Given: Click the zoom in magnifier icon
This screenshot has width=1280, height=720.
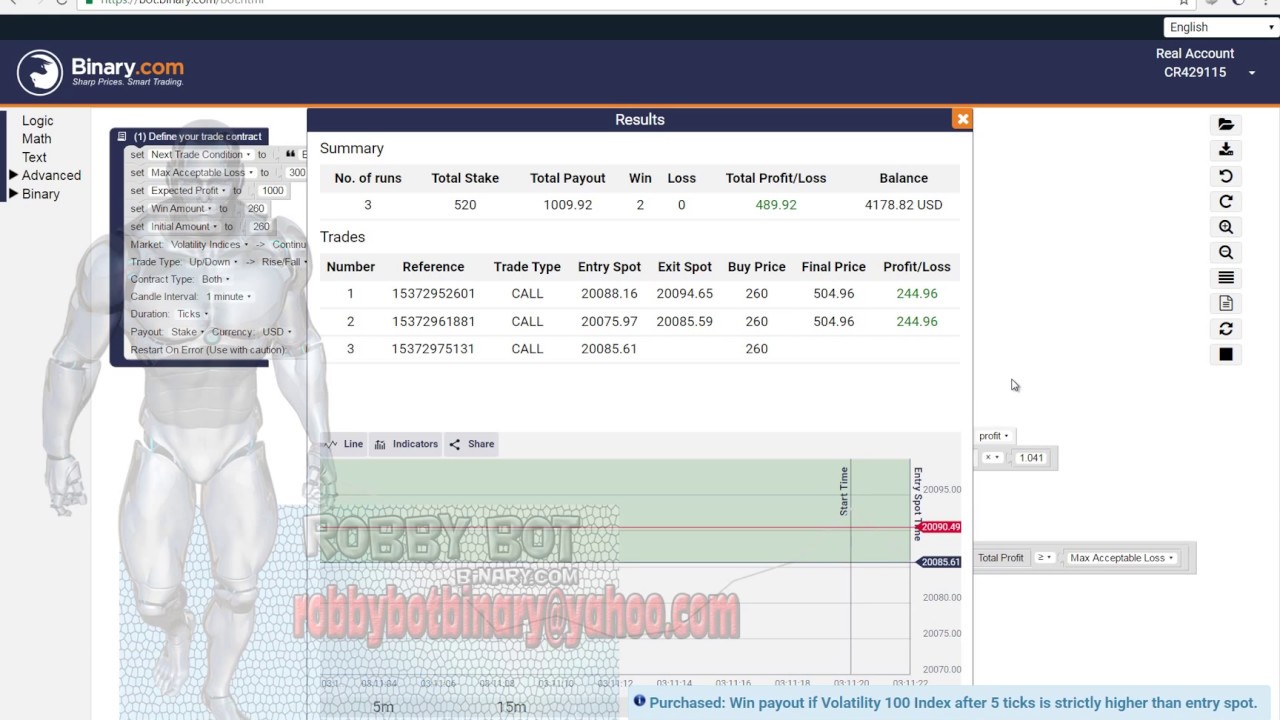Looking at the screenshot, I should pos(1226,227).
